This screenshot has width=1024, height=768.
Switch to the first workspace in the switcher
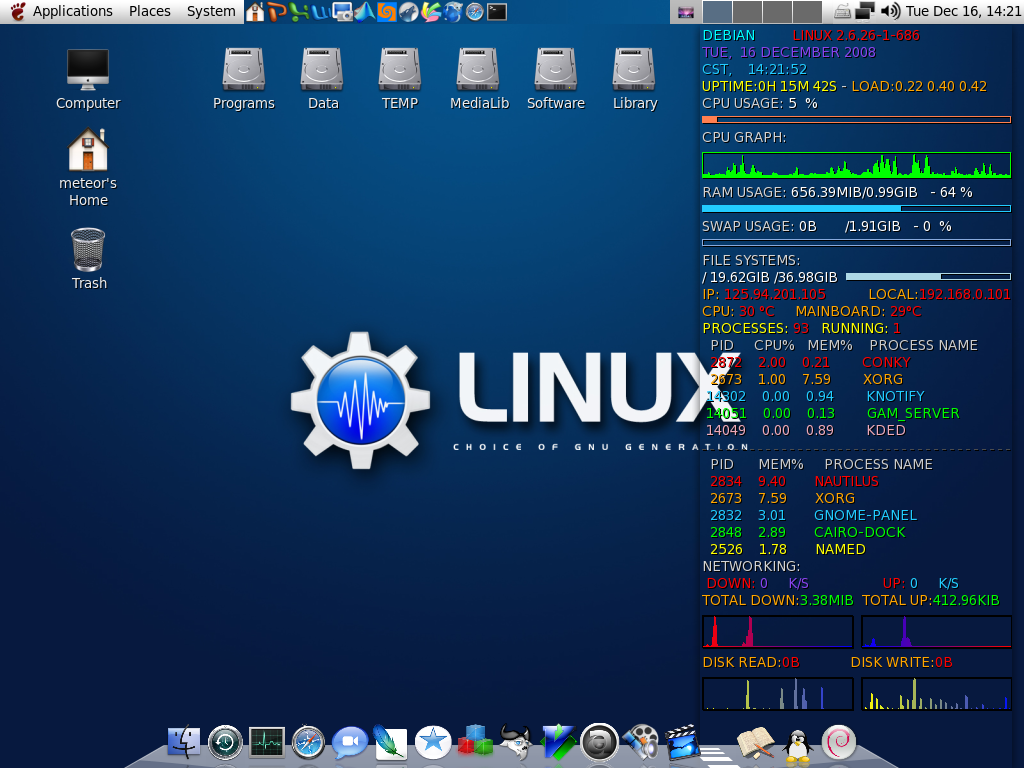[717, 12]
